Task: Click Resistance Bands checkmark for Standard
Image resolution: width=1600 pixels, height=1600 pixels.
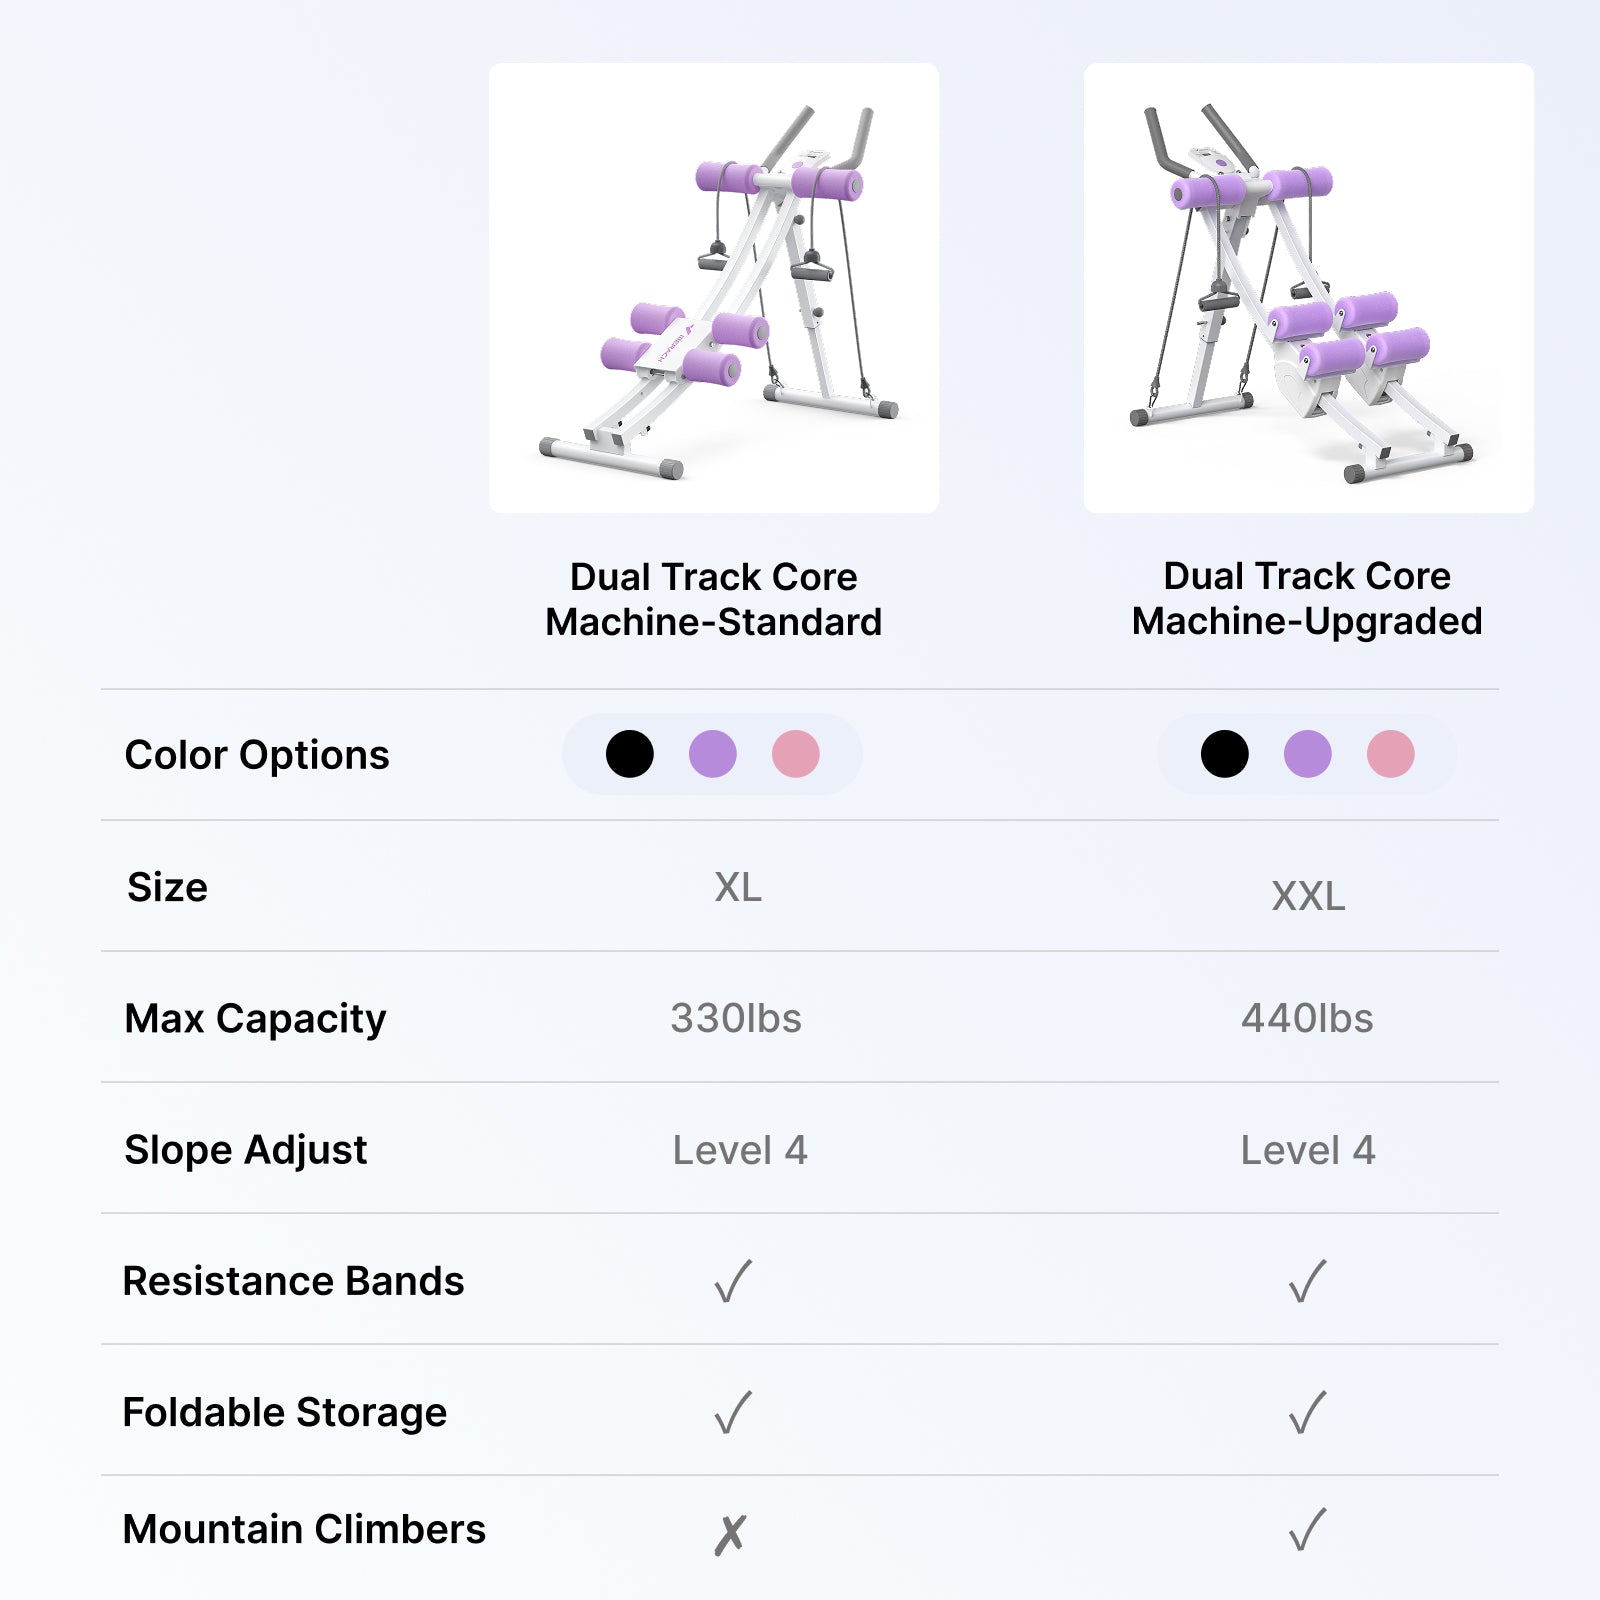Action: tap(733, 1281)
